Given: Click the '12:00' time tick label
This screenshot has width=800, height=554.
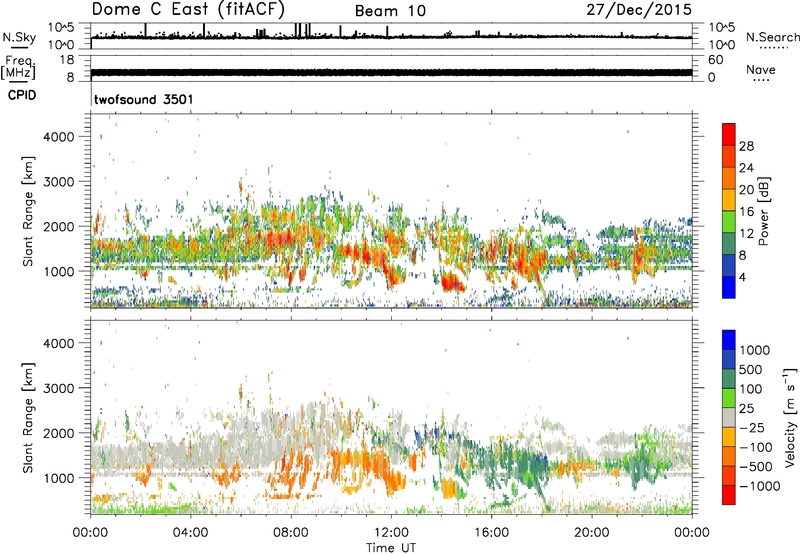Looking at the screenshot, I should [x=391, y=533].
